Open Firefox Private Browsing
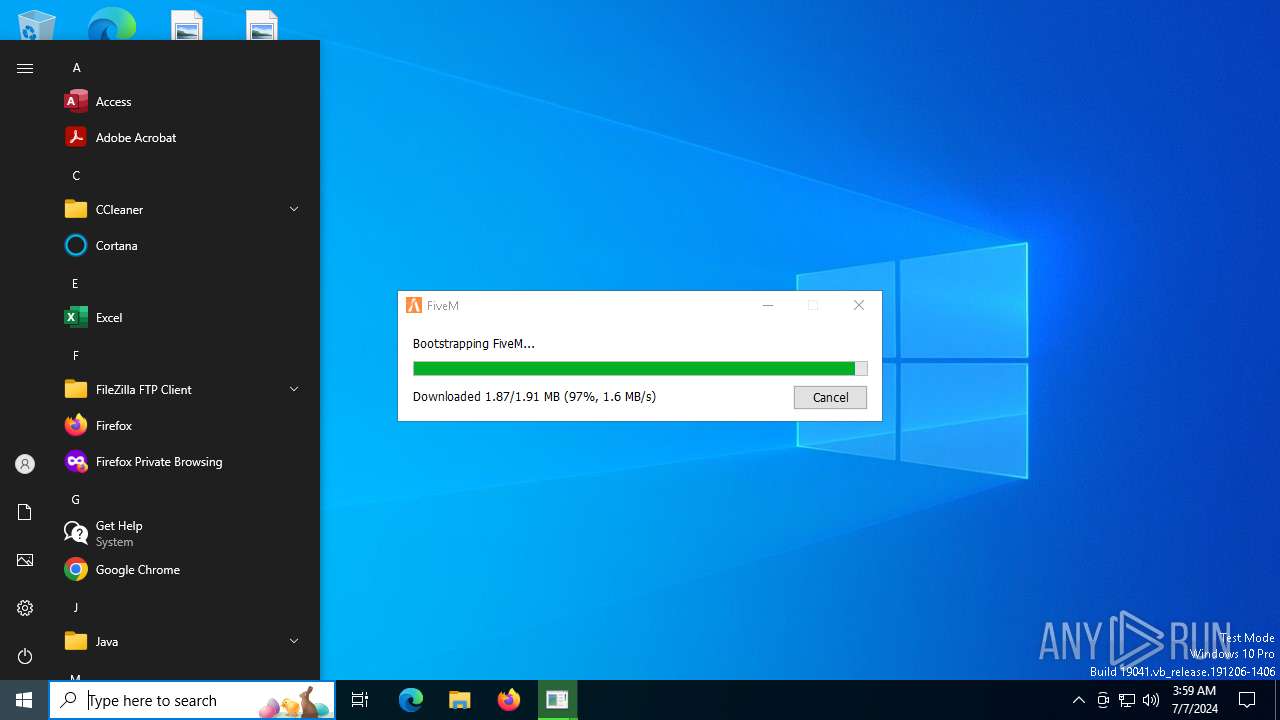The height and width of the screenshot is (720, 1280). pos(184,461)
